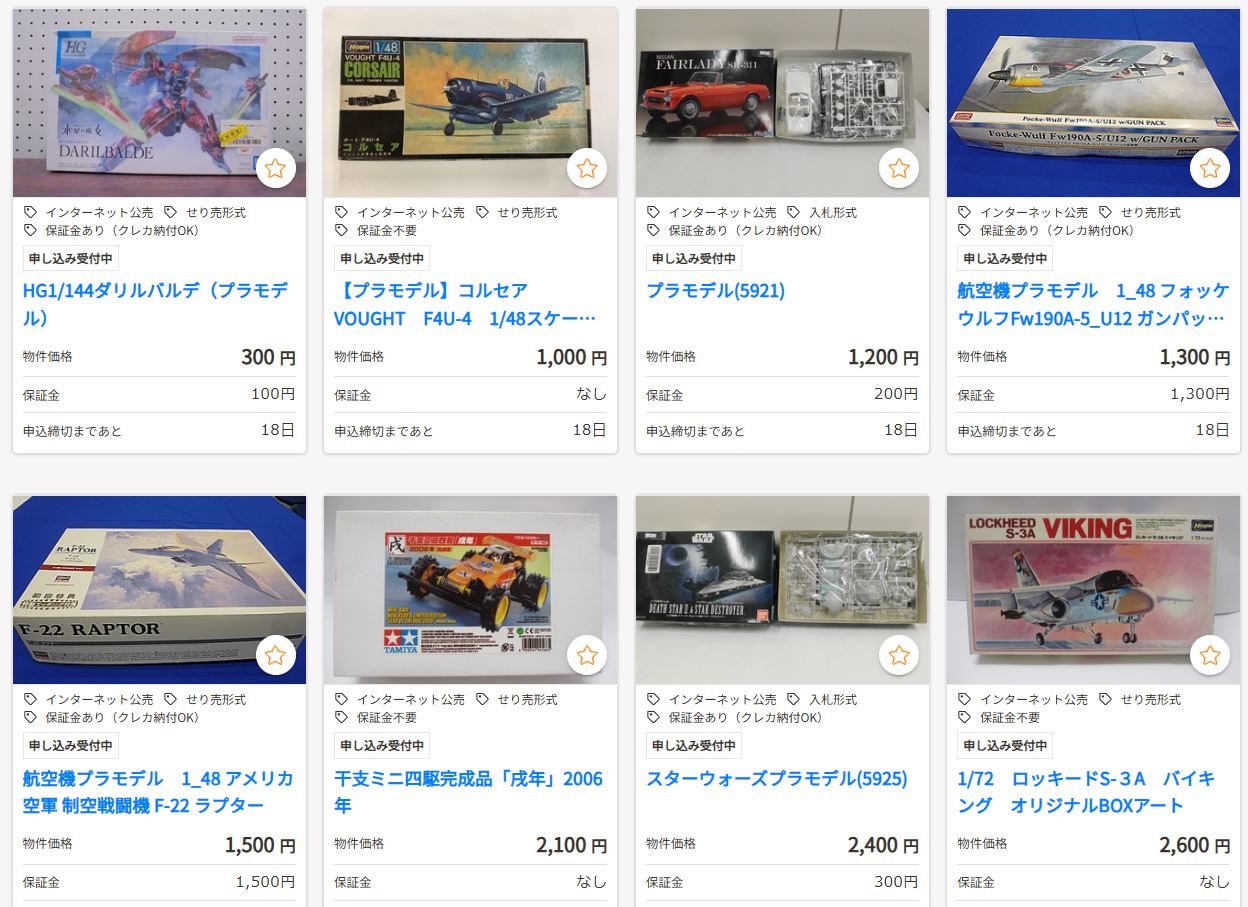Image resolution: width=1248 pixels, height=907 pixels.
Task: Add Focke-Wulf Fw190A-5 listing to favorites
Action: click(x=1210, y=168)
